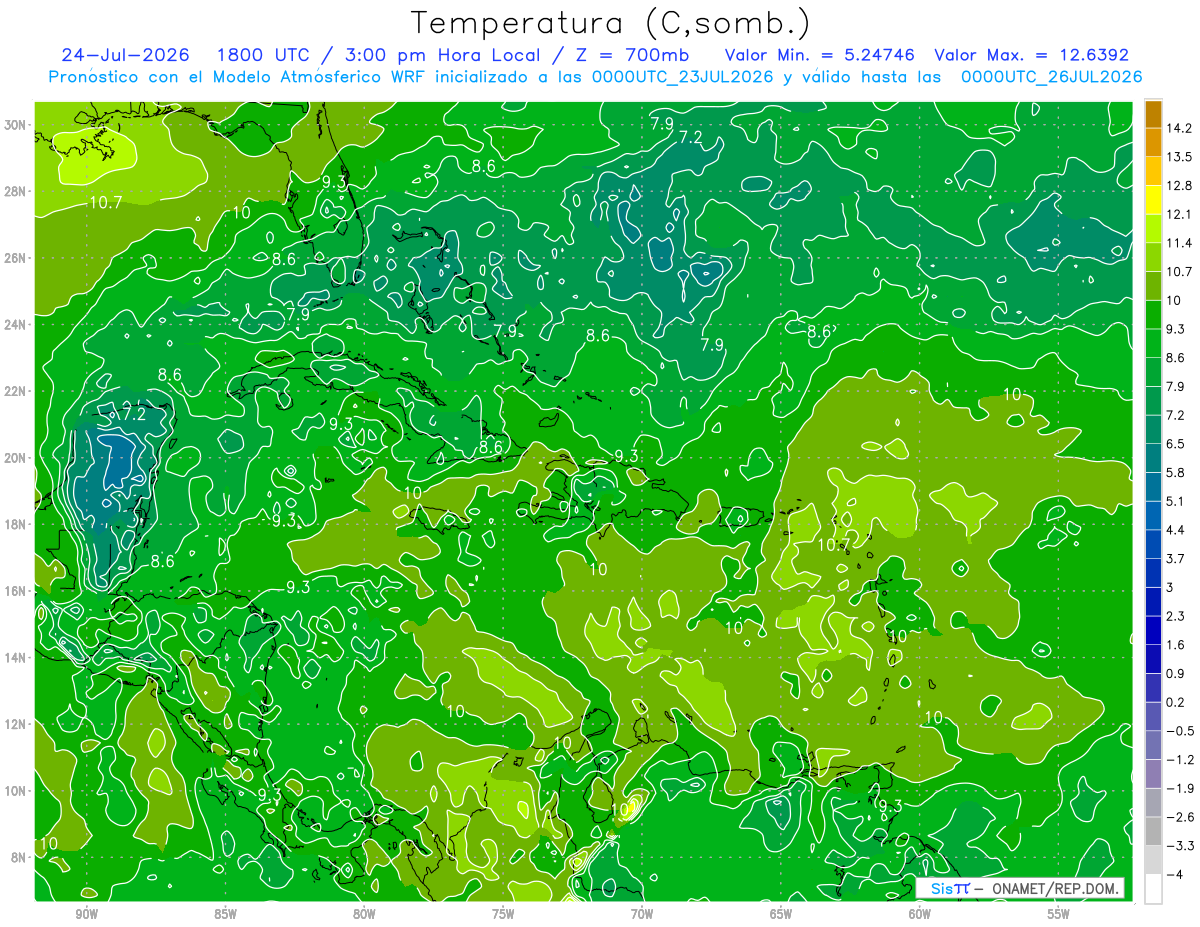Image resolution: width=1200 pixels, height=927 pixels.
Task: Click the yellow swatch between 12.1 and 12.8
Action: (x=1153, y=201)
